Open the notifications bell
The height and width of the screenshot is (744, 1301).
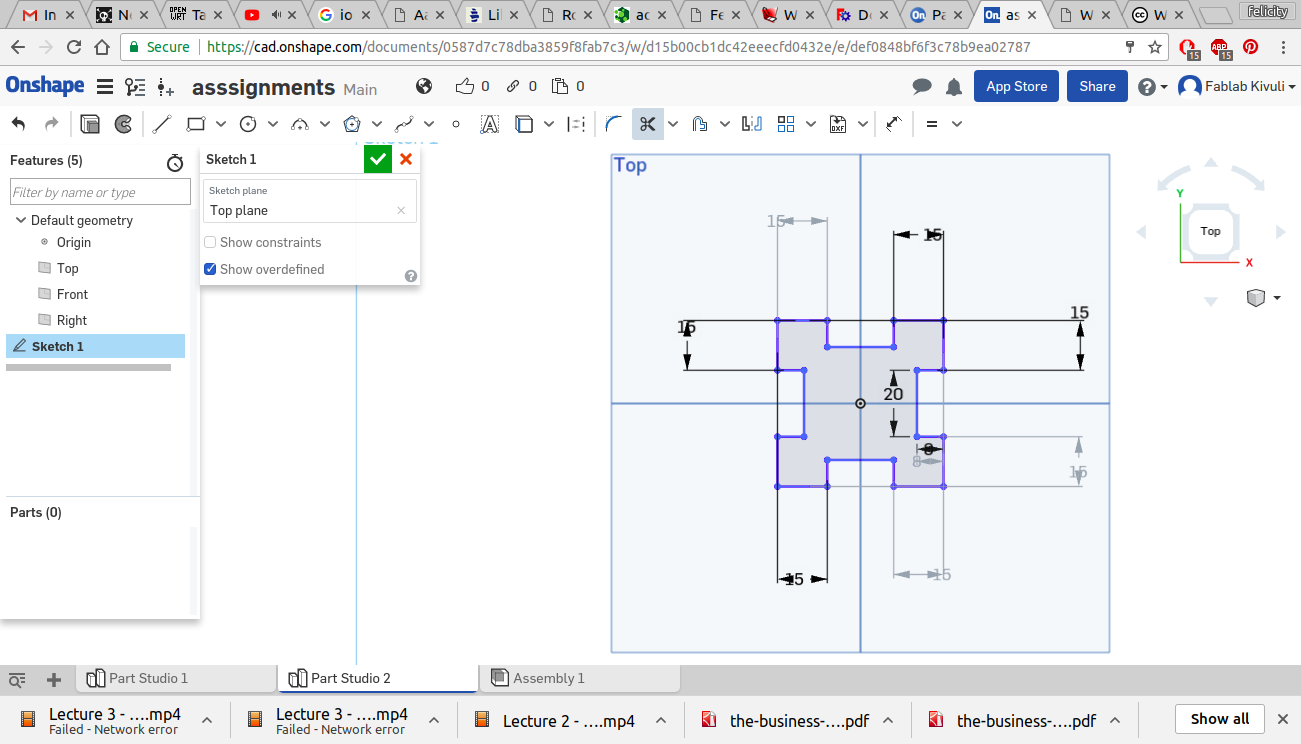click(954, 87)
